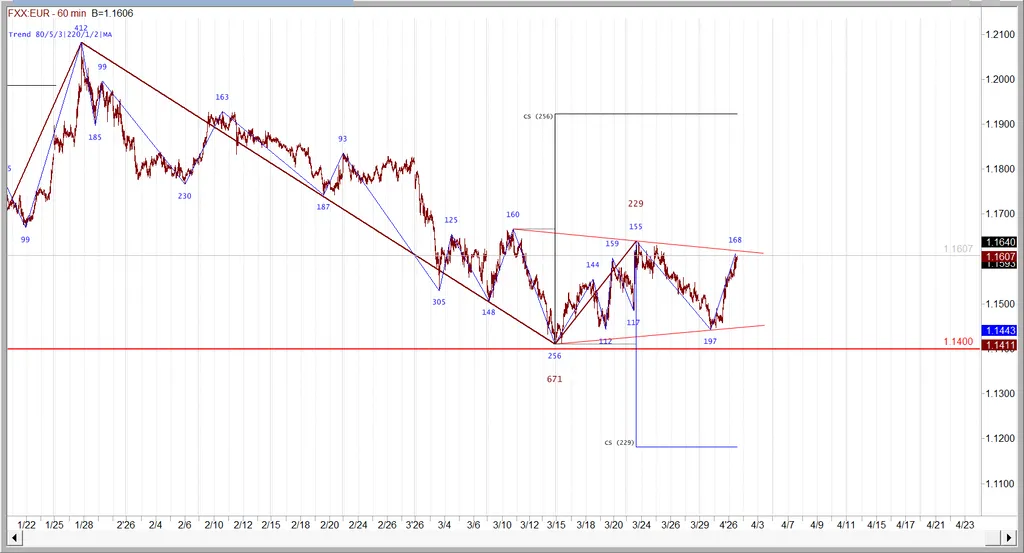Viewport: 1024px width, 553px height.
Task: Select the red 1.1400 support line label
Action: point(956,342)
